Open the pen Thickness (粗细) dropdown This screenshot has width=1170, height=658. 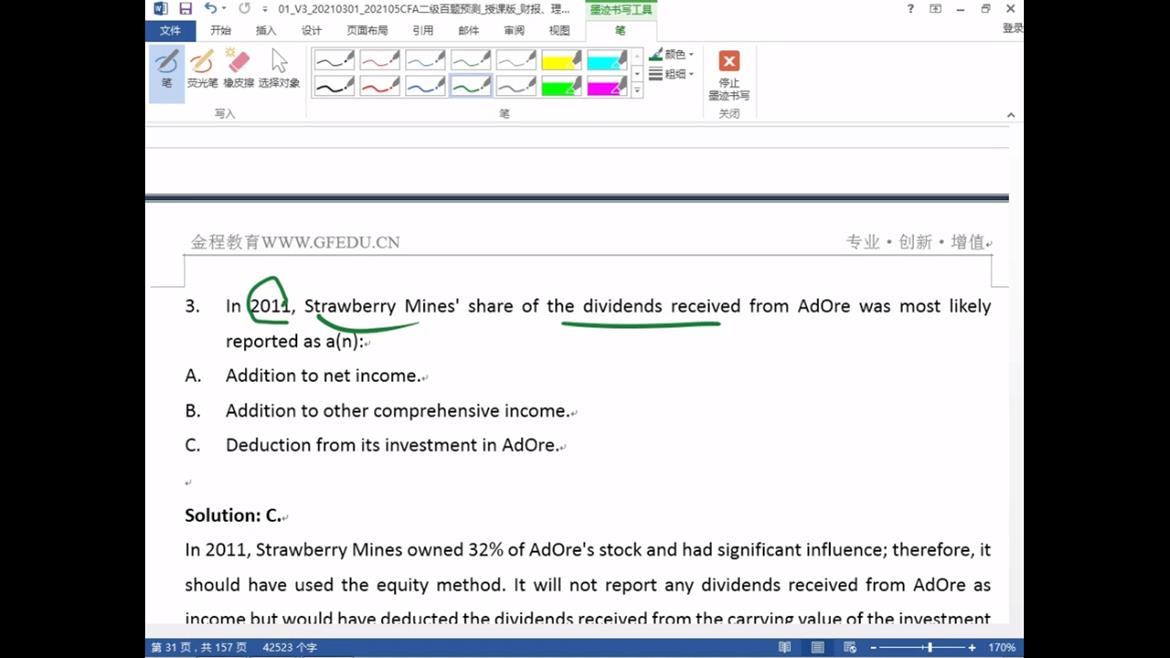[x=672, y=74]
